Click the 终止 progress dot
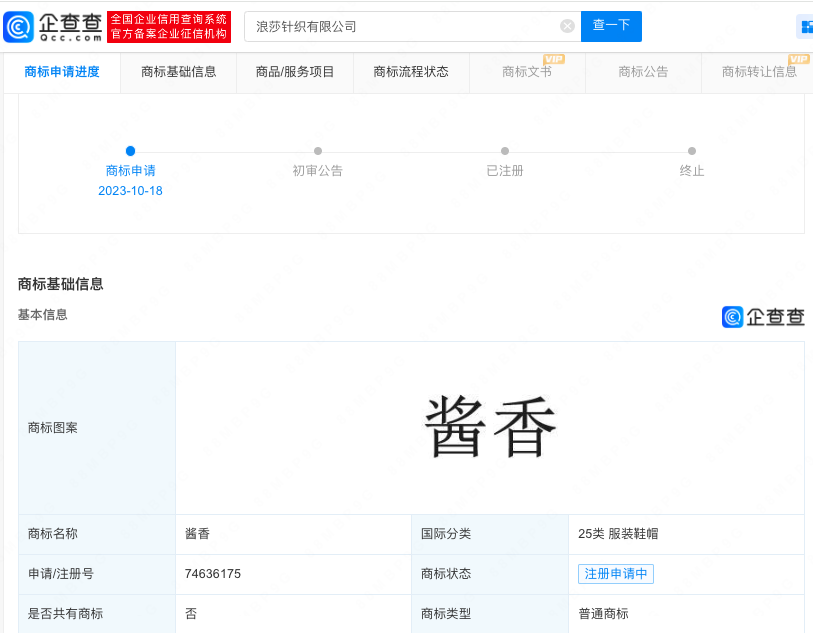 tap(692, 151)
